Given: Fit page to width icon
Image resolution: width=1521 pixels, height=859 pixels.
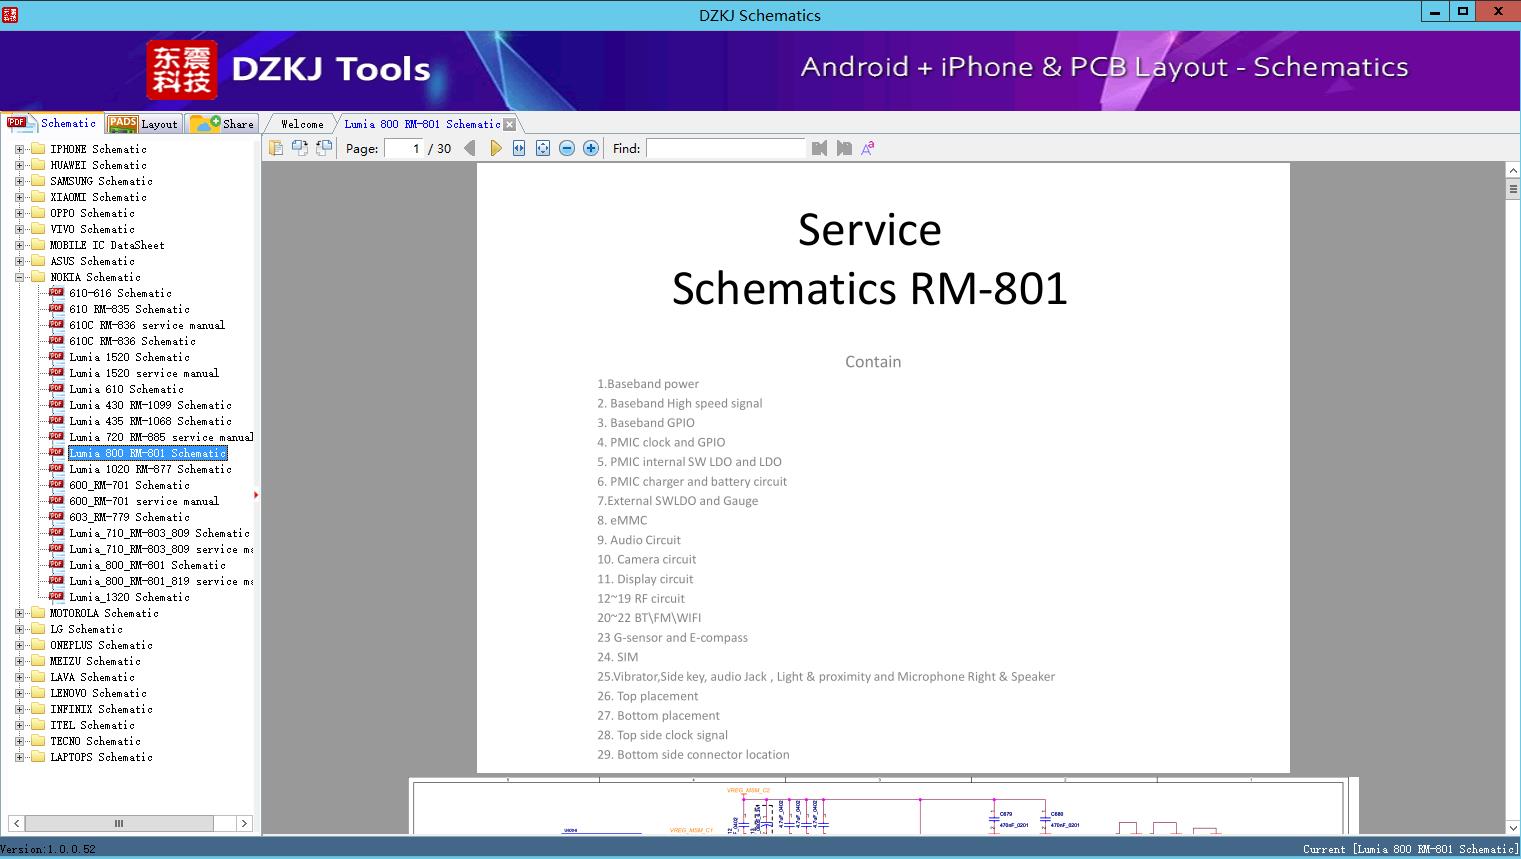Looking at the screenshot, I should click(x=519, y=148).
